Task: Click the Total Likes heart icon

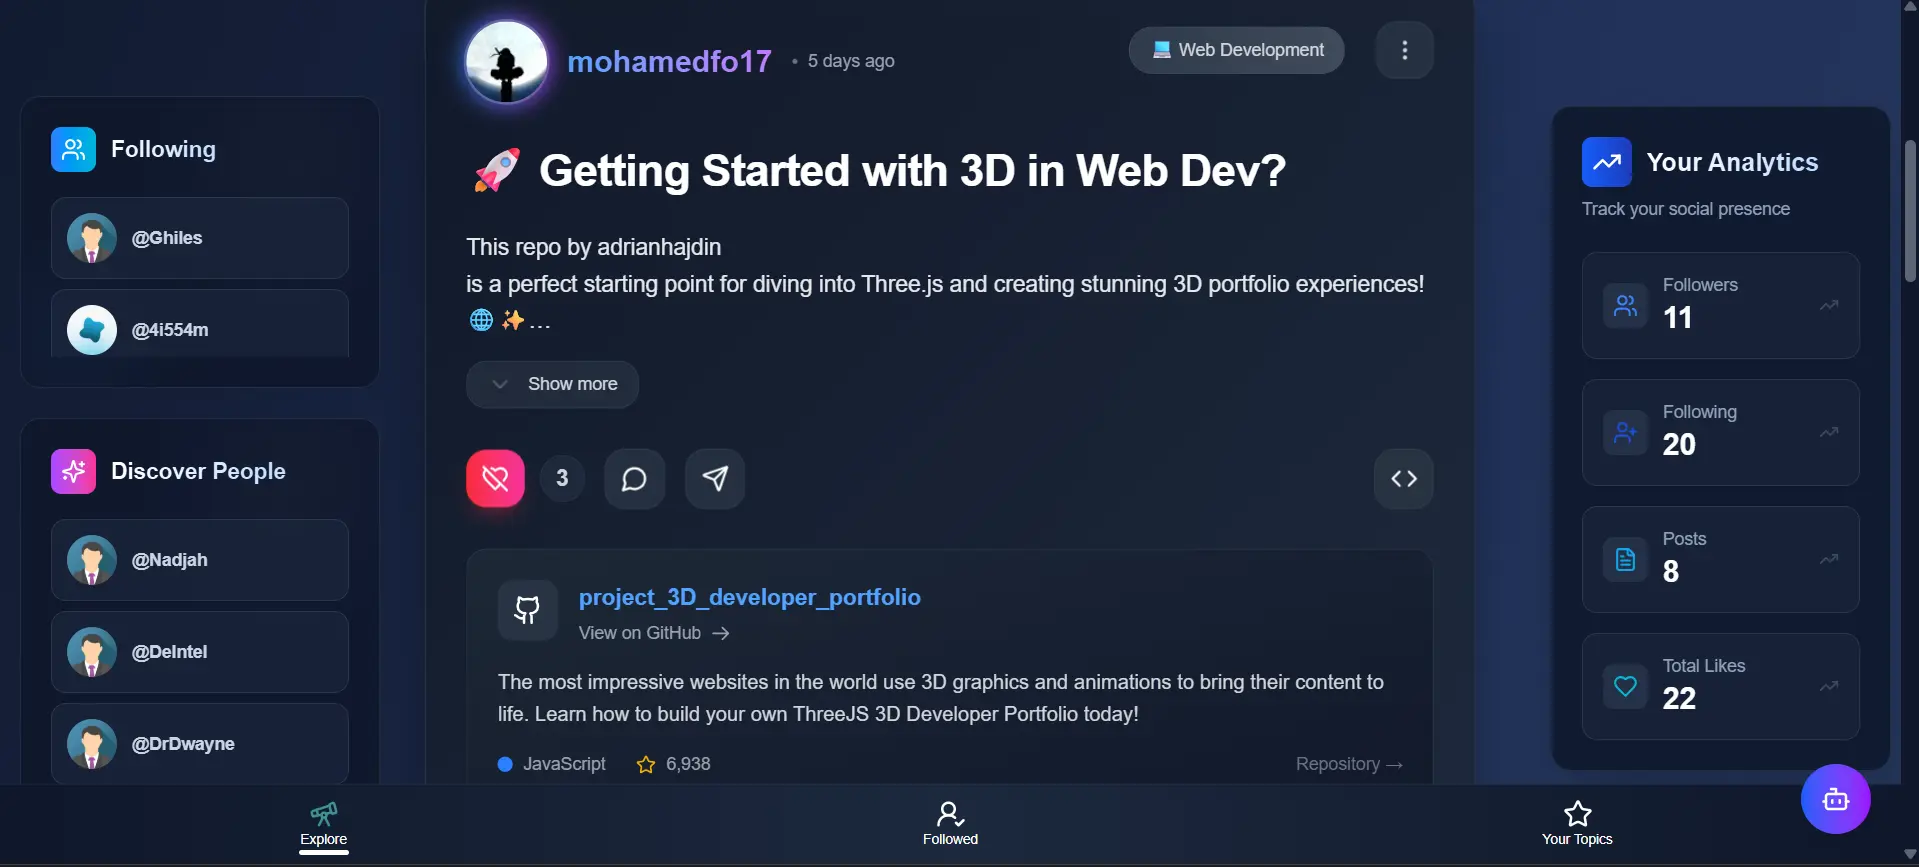Action: coord(1625,686)
